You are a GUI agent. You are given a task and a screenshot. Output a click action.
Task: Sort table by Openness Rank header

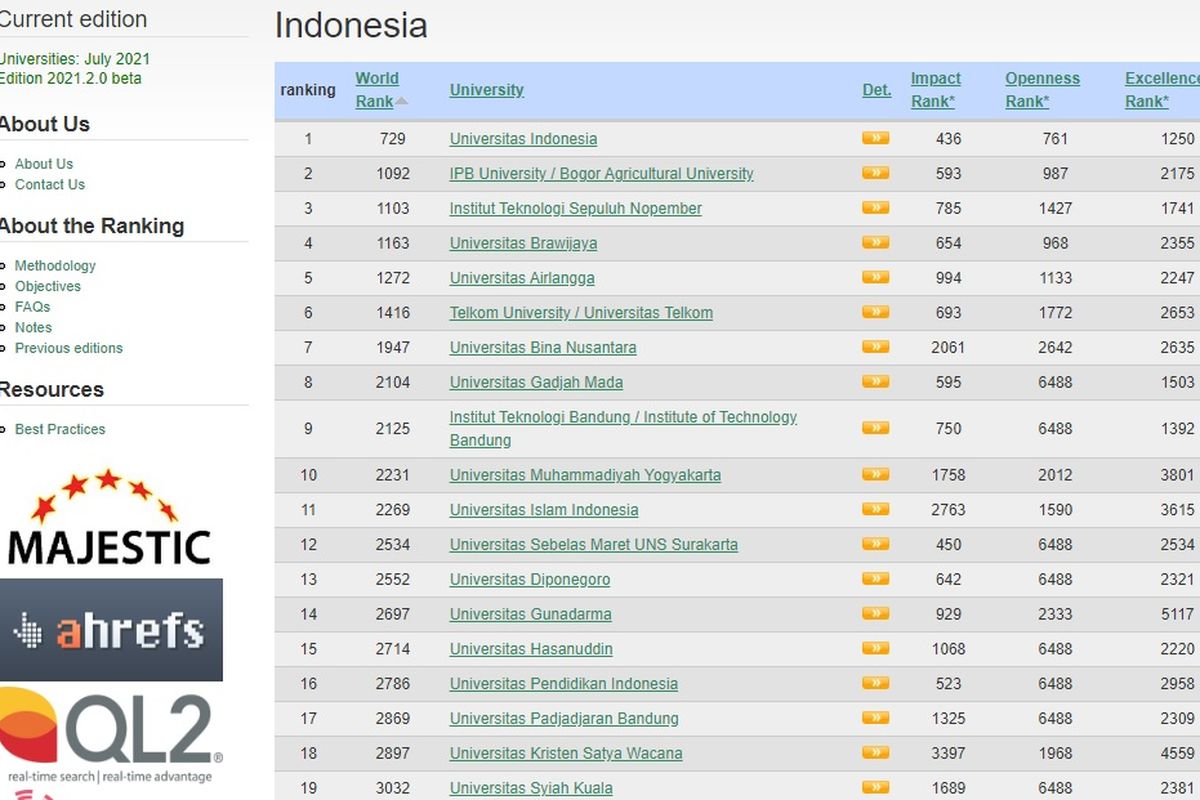click(x=1042, y=90)
